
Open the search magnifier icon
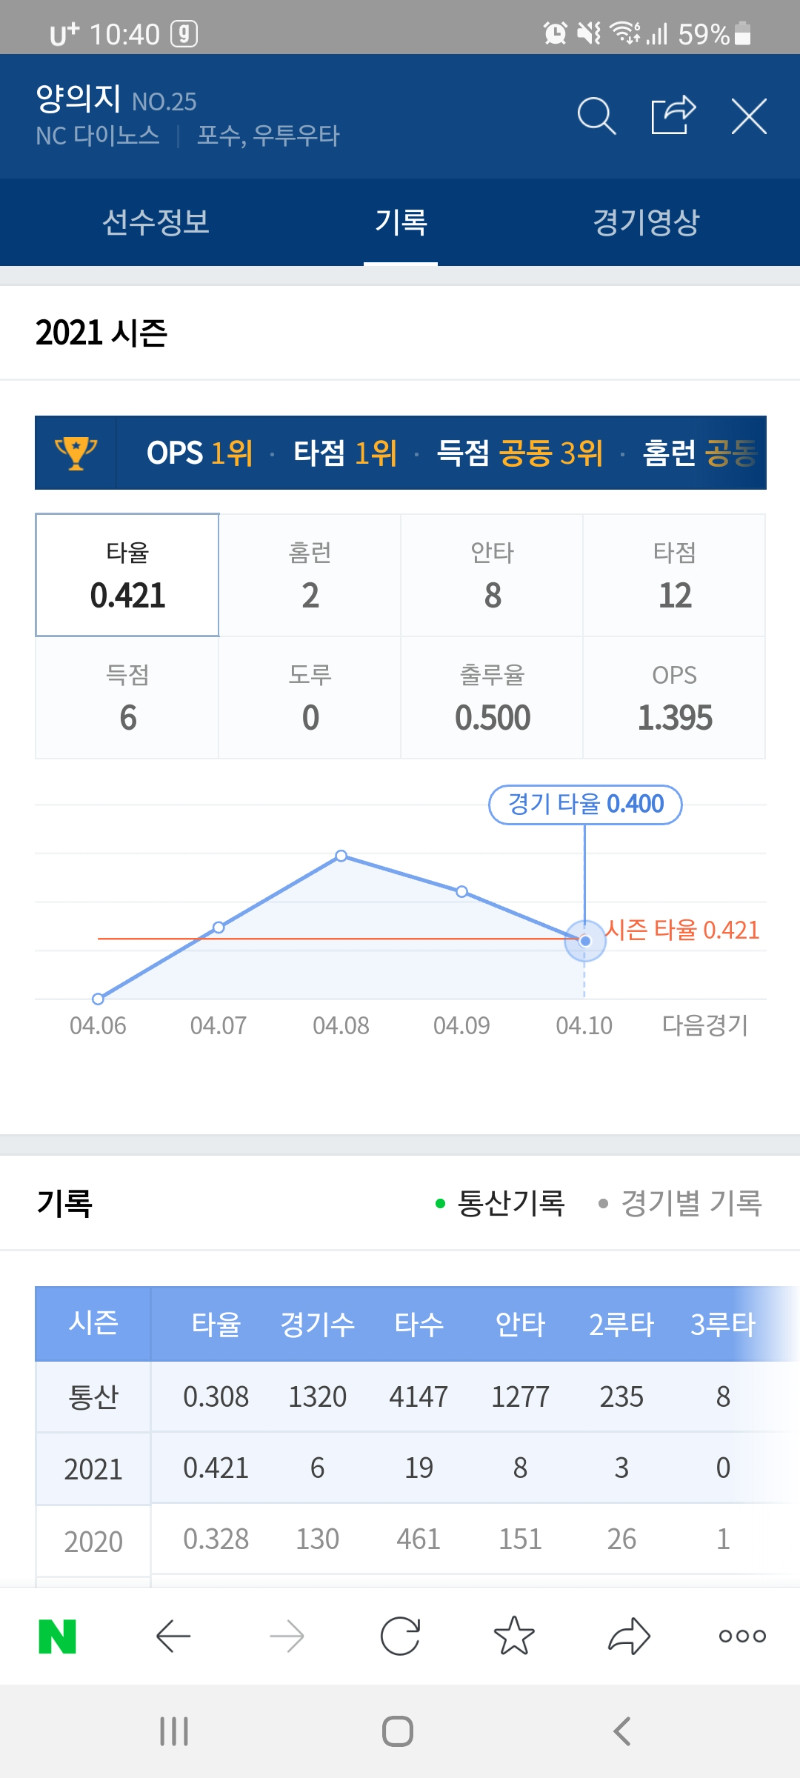pyautogui.click(x=597, y=116)
